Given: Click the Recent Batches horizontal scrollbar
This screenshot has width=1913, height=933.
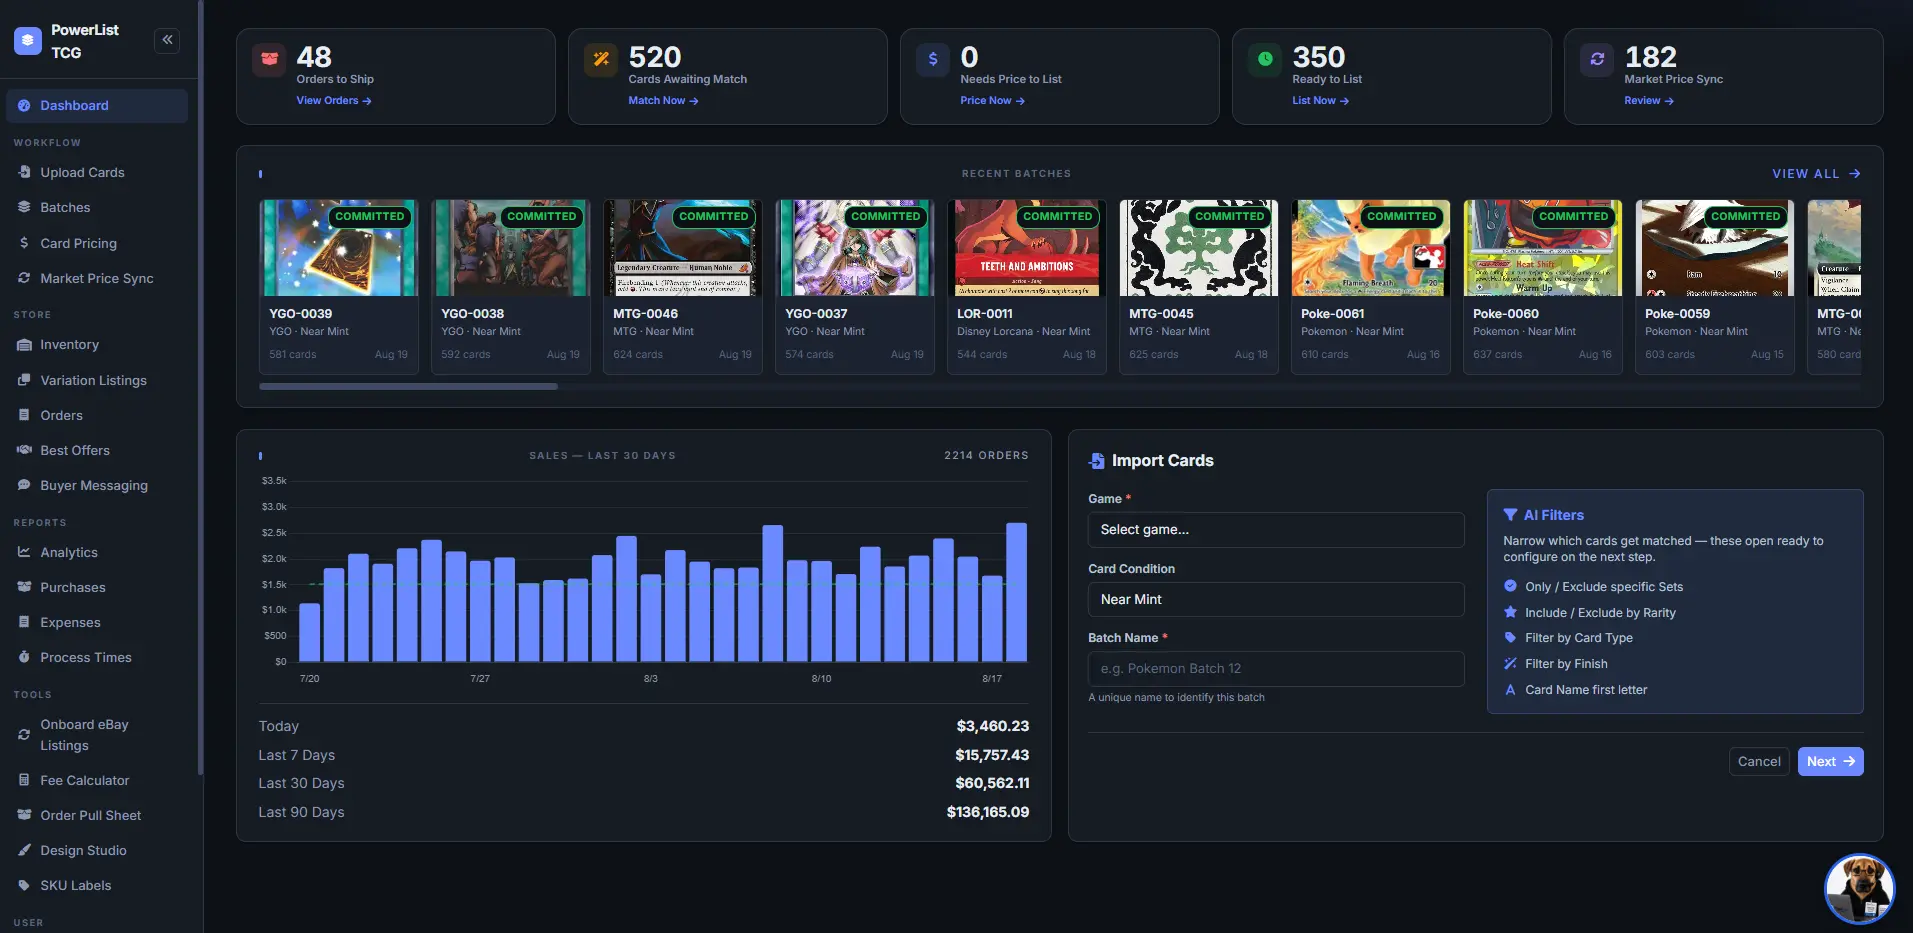Looking at the screenshot, I should coord(408,386).
